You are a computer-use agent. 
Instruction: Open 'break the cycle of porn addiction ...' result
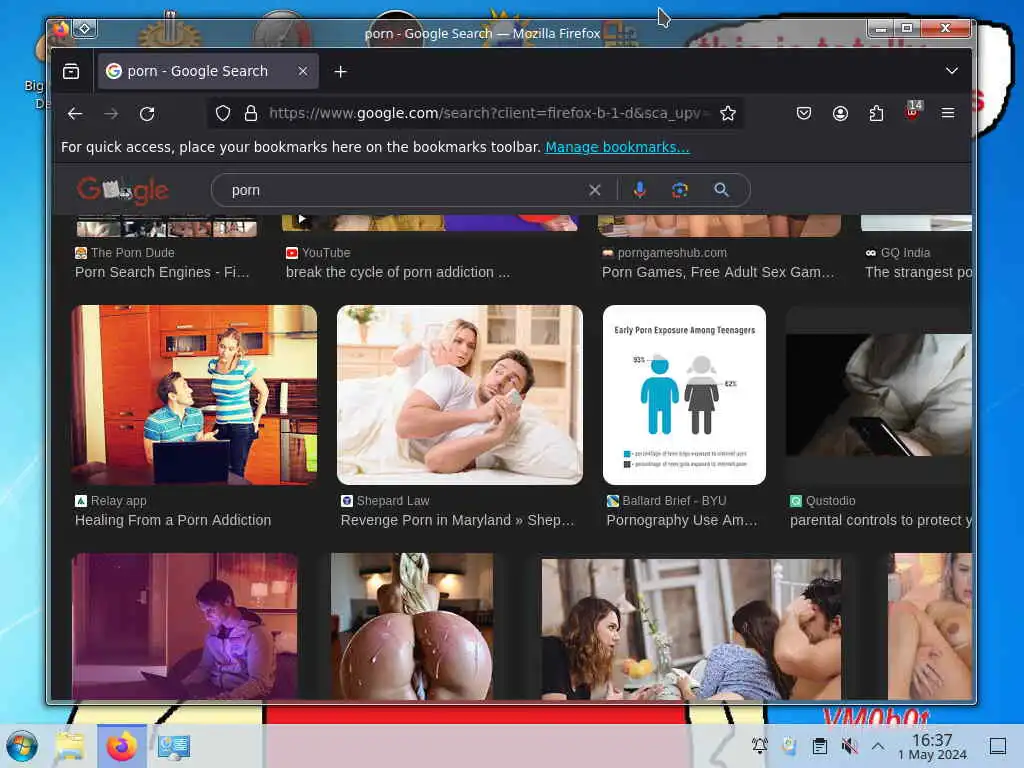(x=398, y=272)
